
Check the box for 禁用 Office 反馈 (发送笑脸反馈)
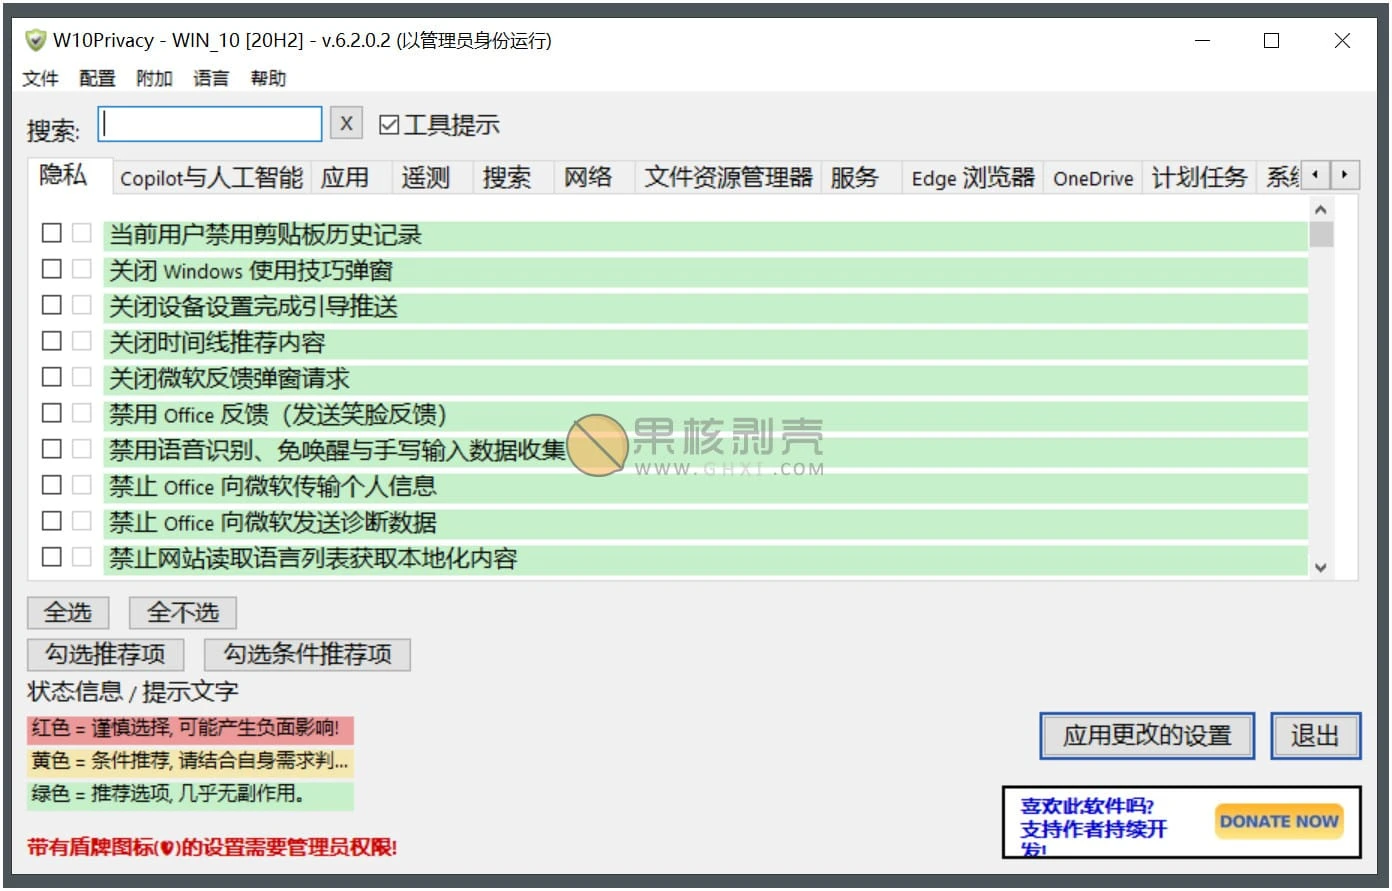point(52,413)
